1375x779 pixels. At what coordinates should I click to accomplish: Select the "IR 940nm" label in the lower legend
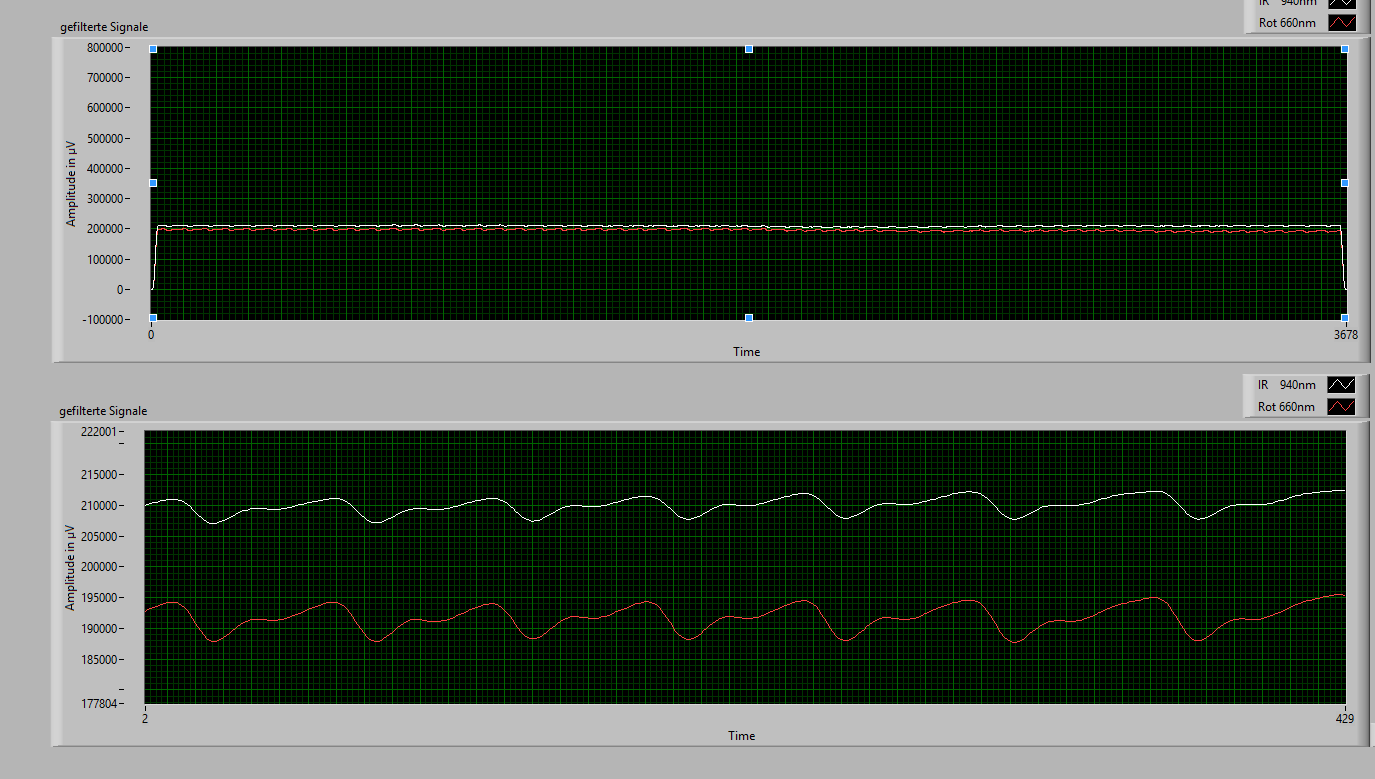(x=1287, y=384)
